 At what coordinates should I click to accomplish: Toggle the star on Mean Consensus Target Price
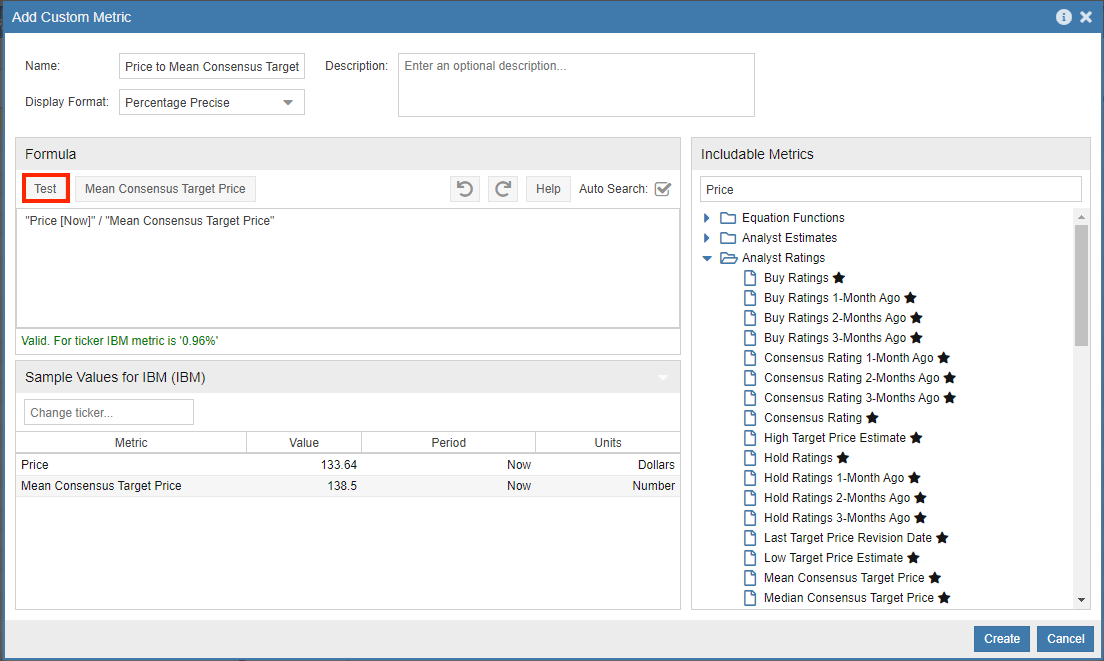coord(935,577)
